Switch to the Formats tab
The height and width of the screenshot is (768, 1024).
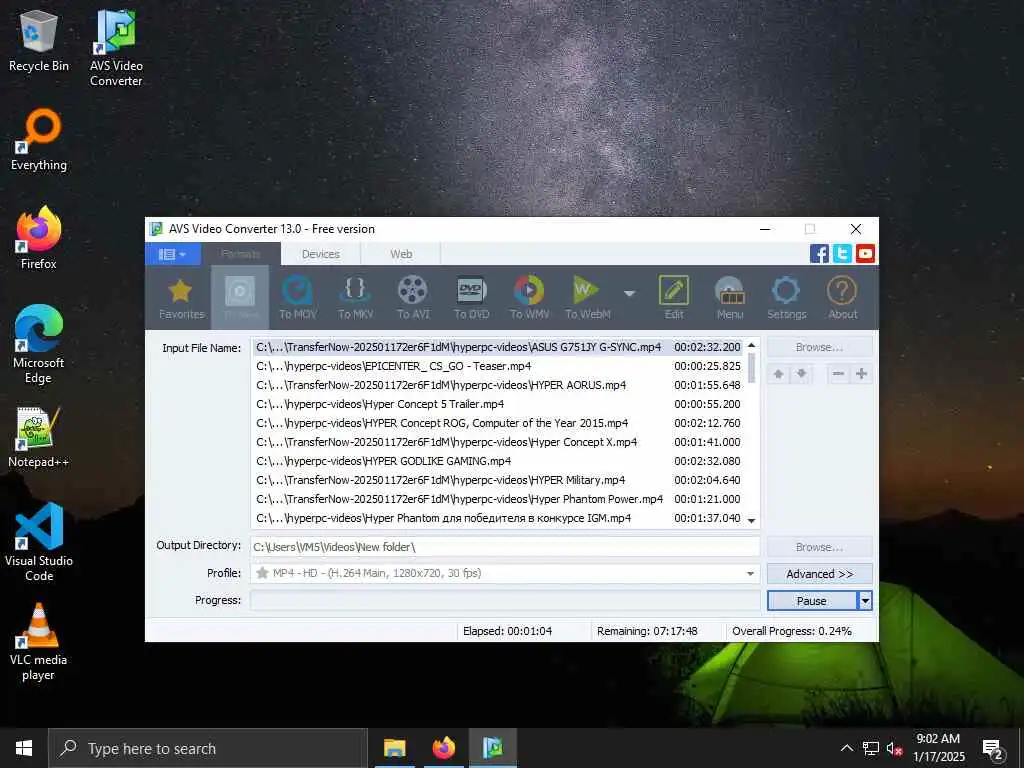pos(241,254)
